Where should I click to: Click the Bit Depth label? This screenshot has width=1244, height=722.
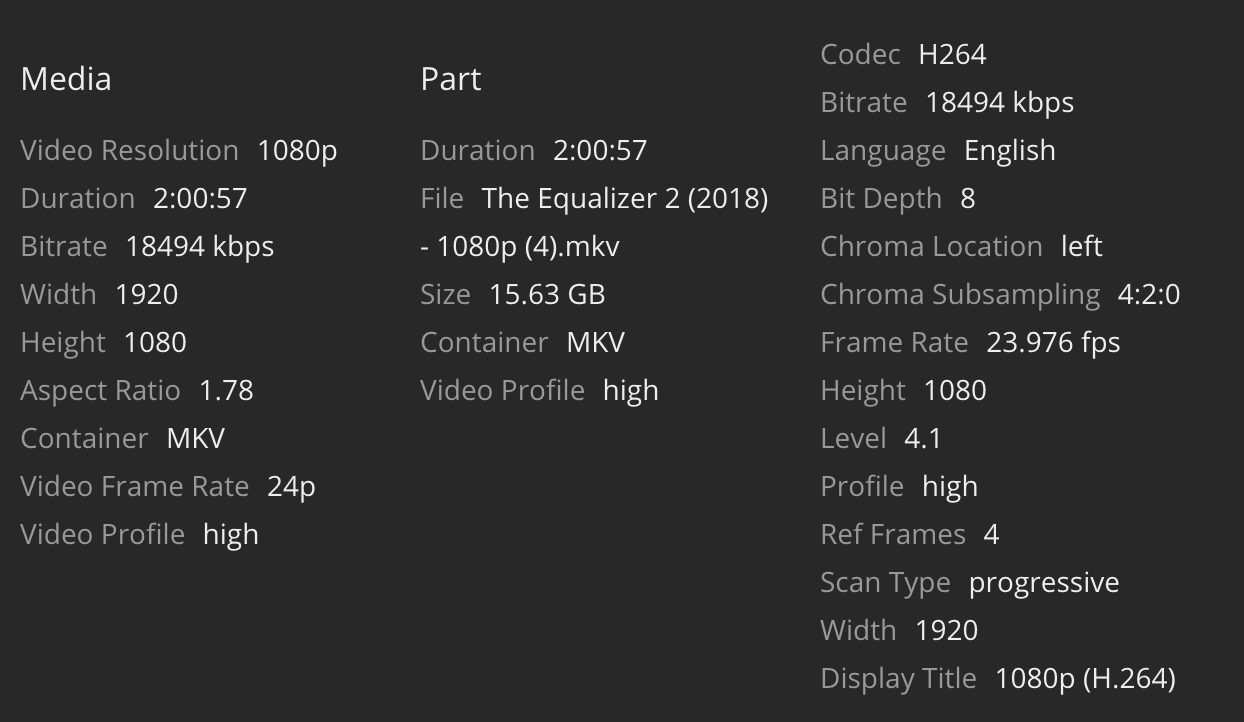tap(881, 199)
